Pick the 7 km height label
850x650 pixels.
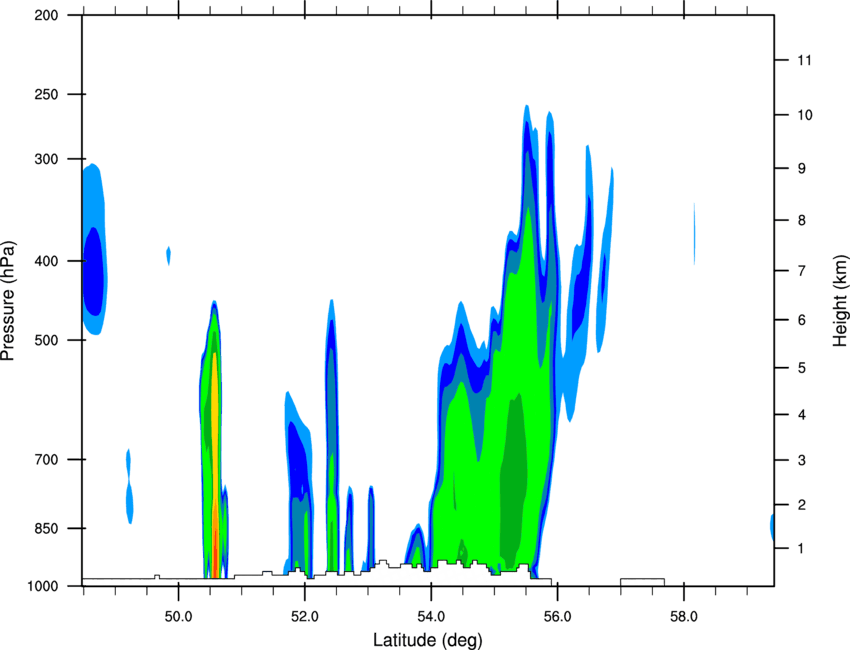[801, 271]
